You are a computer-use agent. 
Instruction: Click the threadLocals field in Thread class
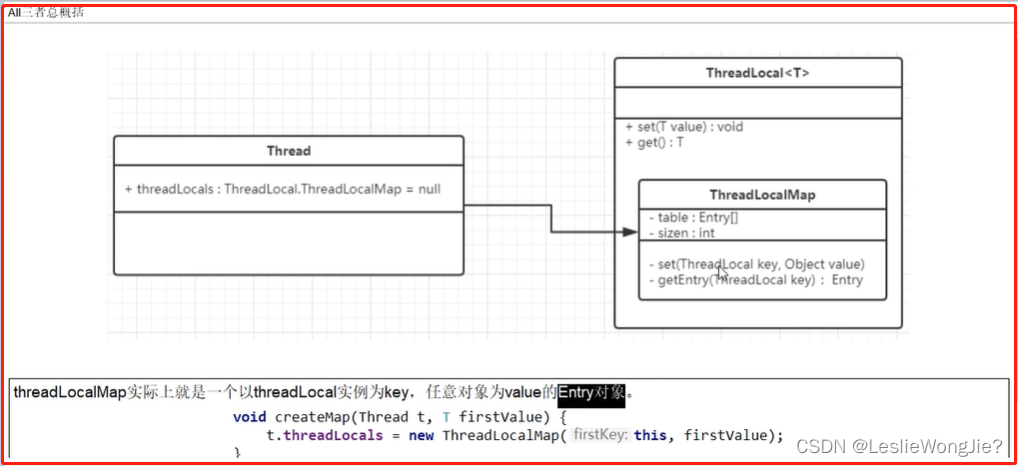[282, 190]
